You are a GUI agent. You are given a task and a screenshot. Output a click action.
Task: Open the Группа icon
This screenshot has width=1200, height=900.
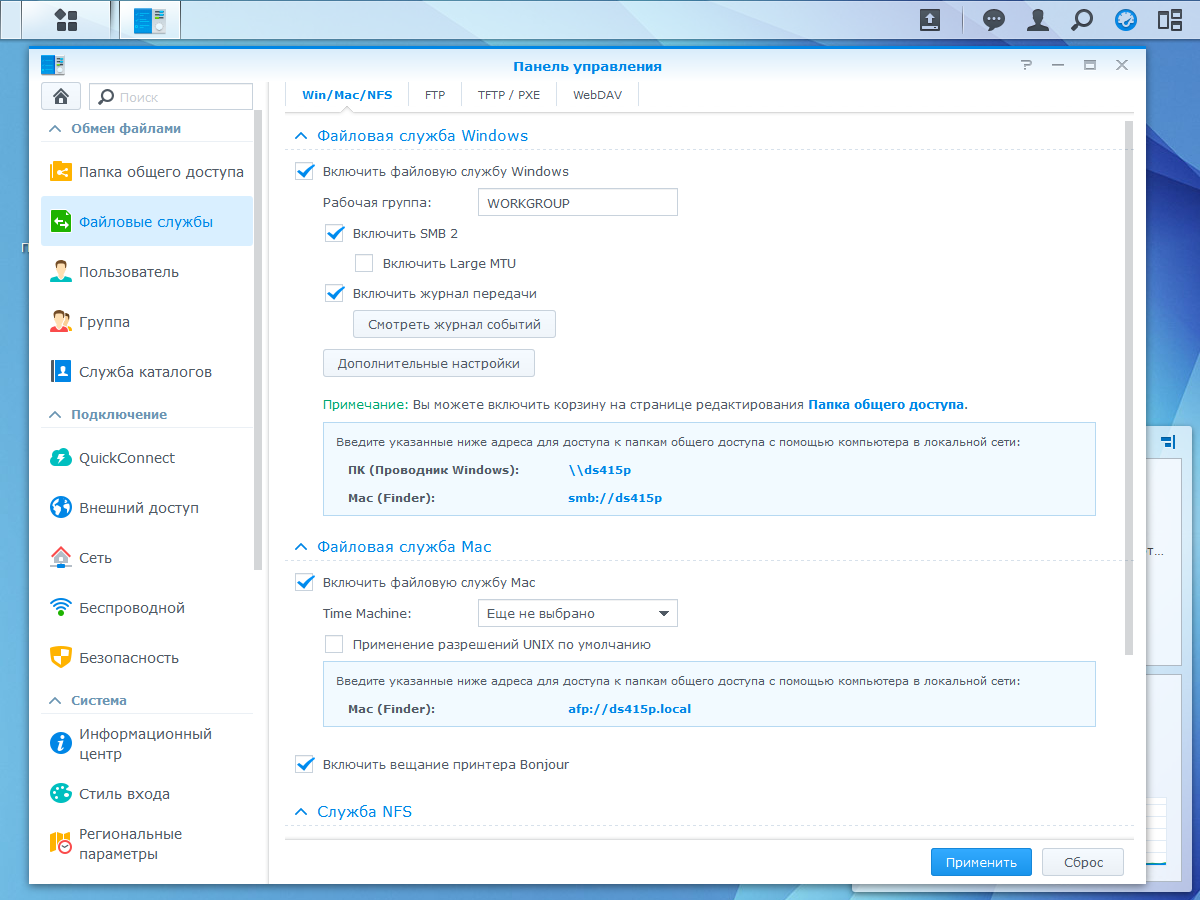click(61, 322)
